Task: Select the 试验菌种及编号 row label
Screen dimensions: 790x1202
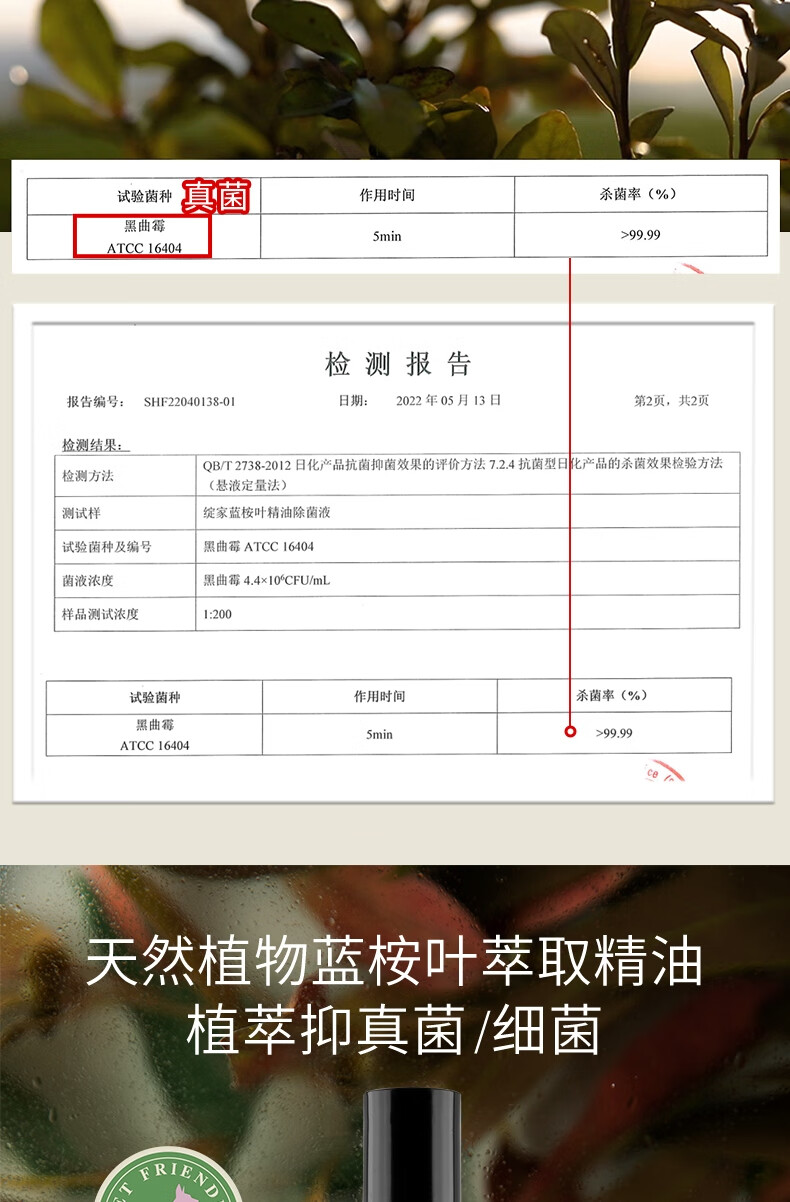Action: click(107, 547)
